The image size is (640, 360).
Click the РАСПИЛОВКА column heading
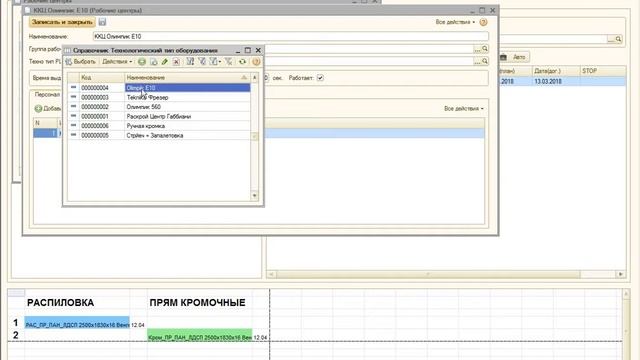click(x=60, y=302)
